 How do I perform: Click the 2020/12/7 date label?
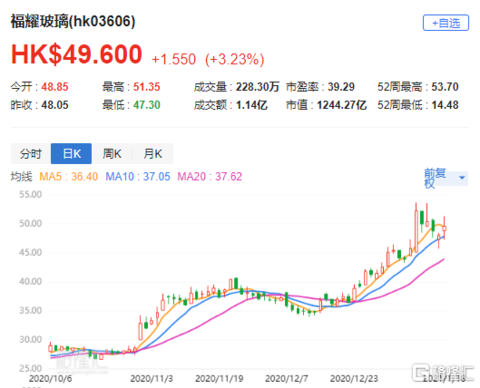point(287,379)
